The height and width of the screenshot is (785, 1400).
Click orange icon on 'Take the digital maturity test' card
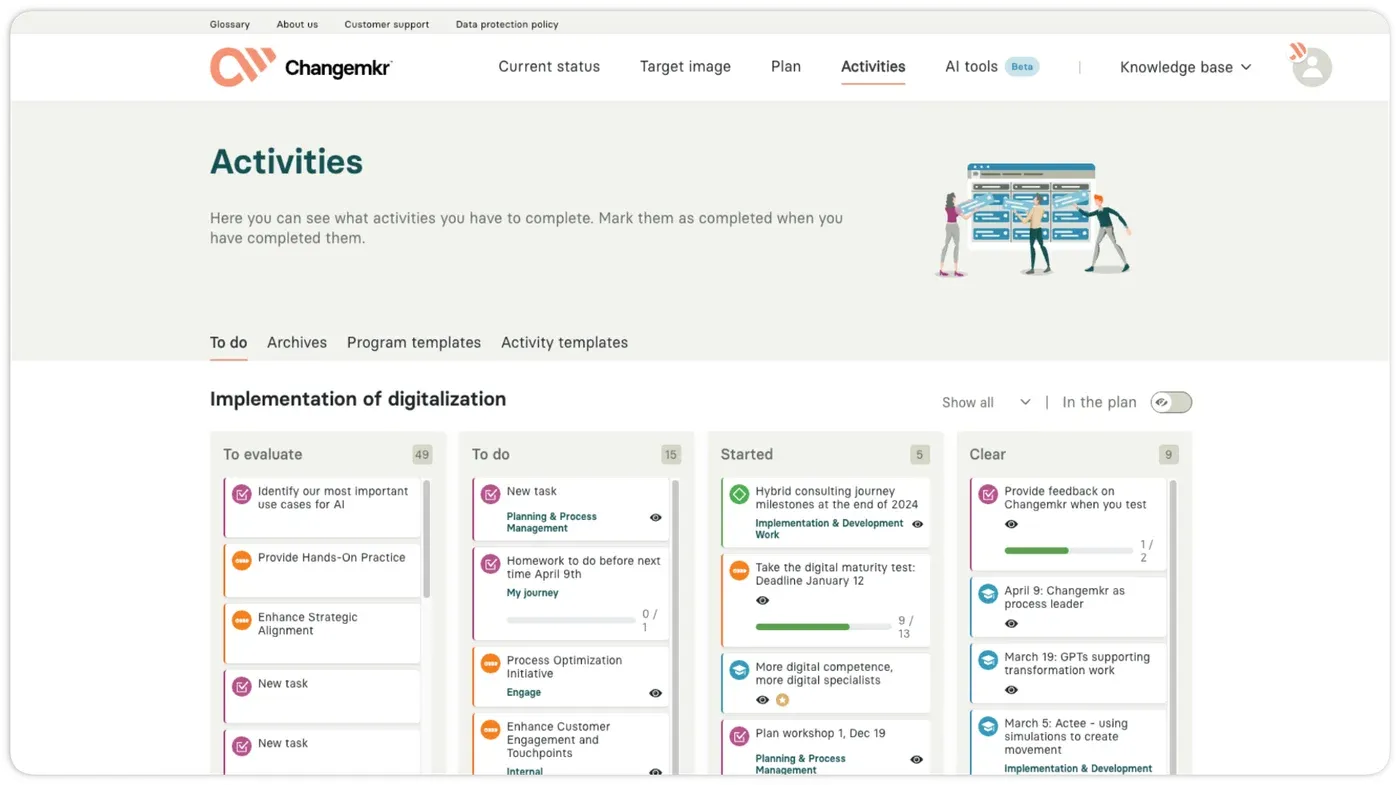(x=739, y=570)
